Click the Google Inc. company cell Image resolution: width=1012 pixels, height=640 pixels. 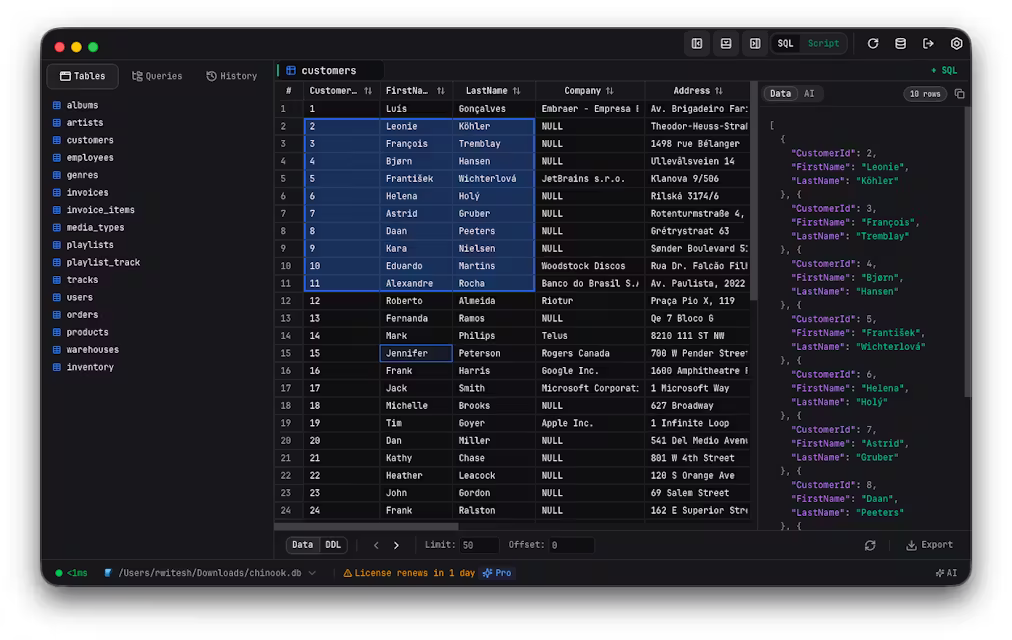590,371
